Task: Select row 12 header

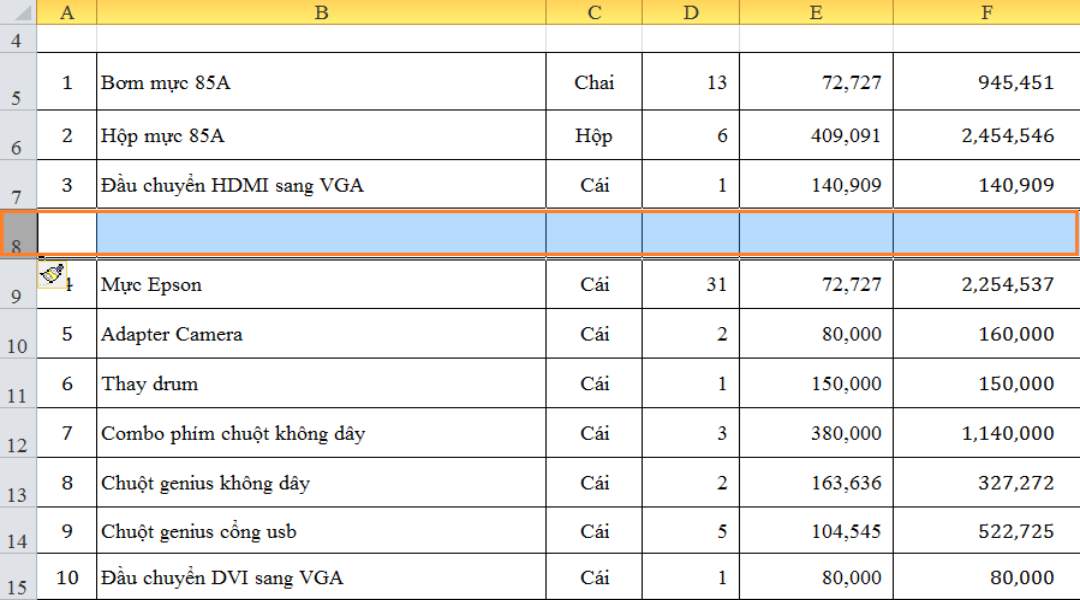Action: tap(18, 433)
